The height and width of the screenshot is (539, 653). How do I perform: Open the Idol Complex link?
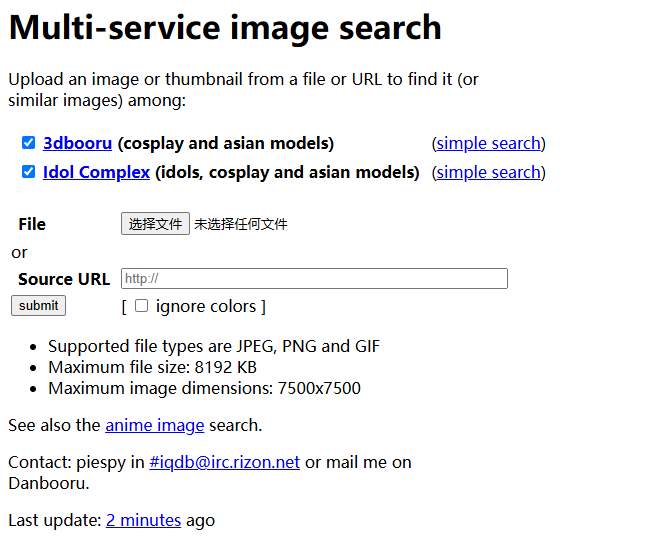[x=96, y=172]
